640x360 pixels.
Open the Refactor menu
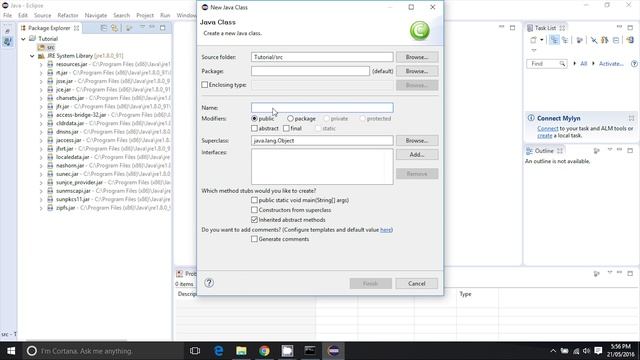coord(68,15)
